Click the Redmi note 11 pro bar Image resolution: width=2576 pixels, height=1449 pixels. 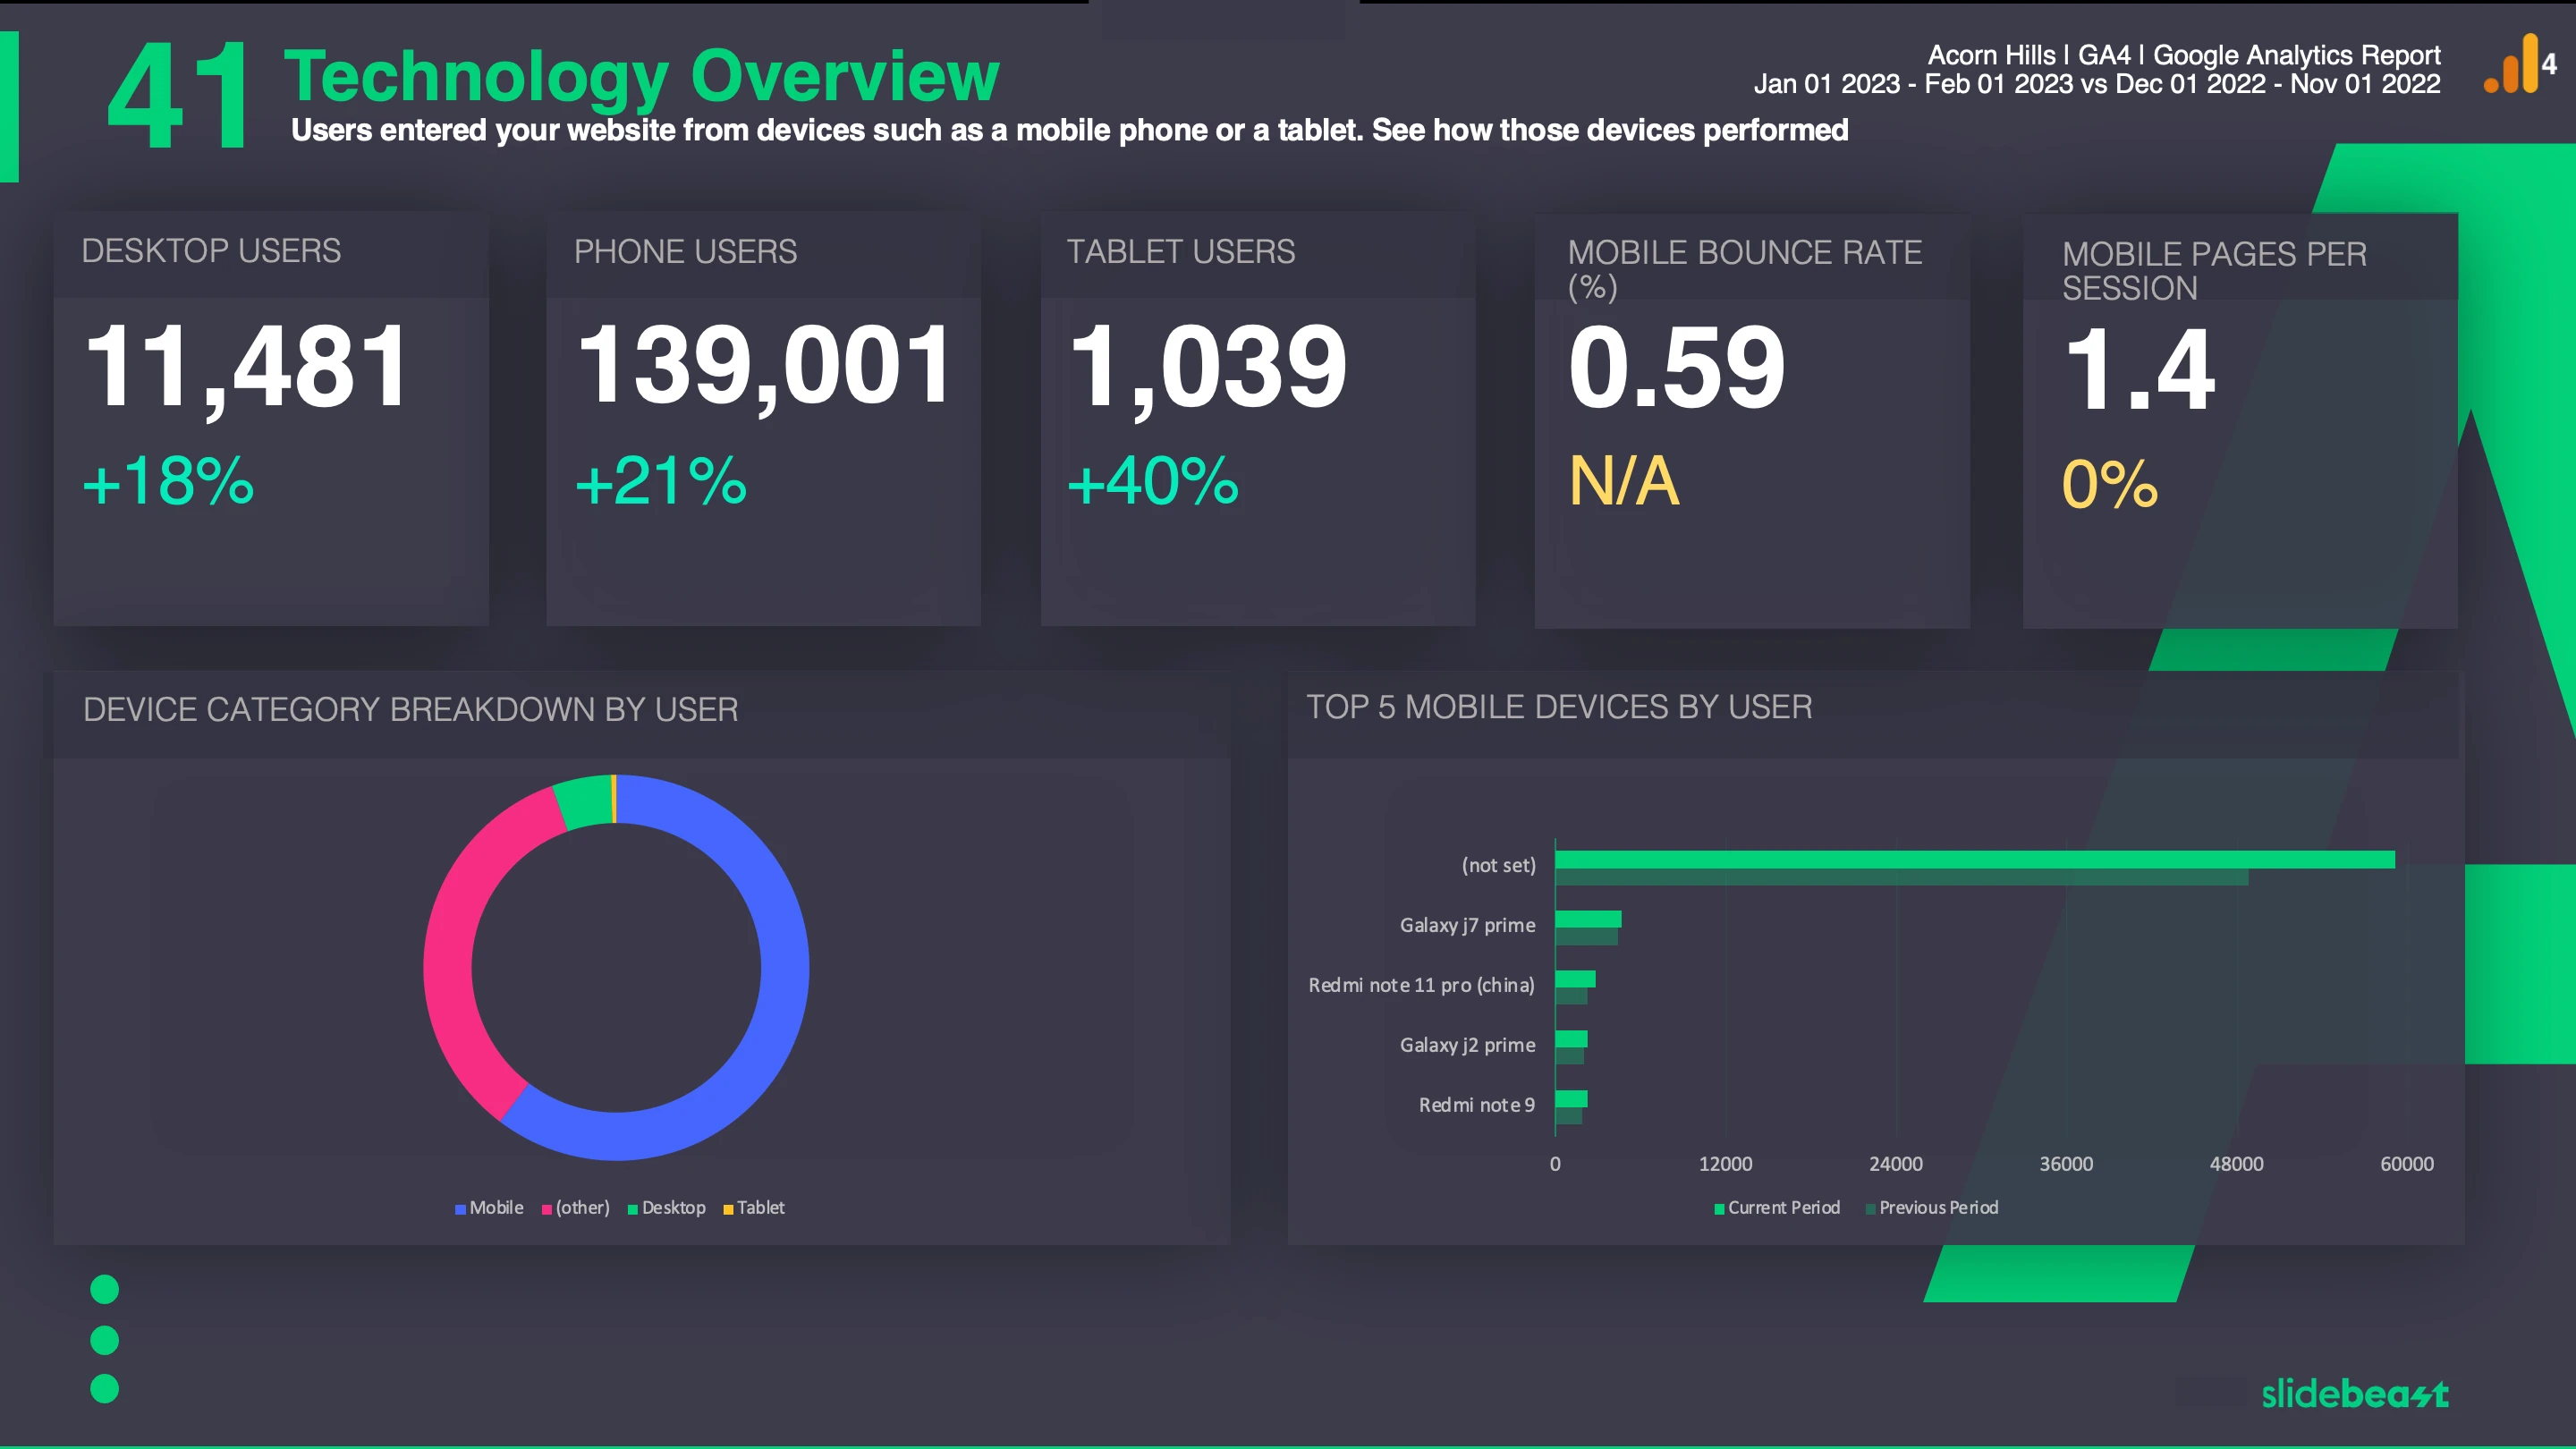pos(1575,979)
